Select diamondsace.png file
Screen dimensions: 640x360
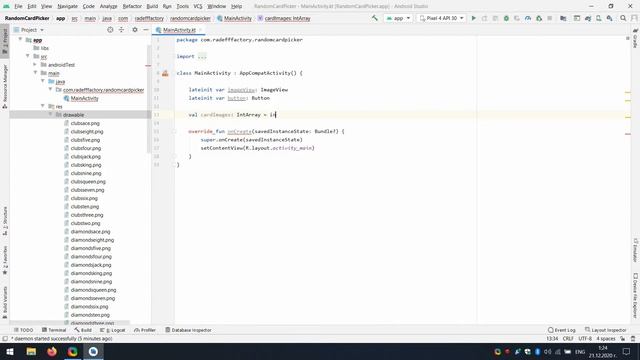tap(90, 231)
